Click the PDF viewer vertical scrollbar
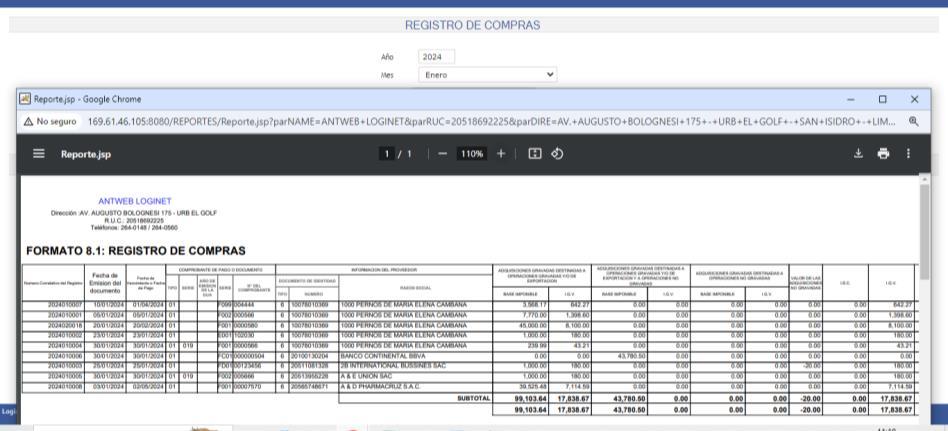 click(924, 232)
